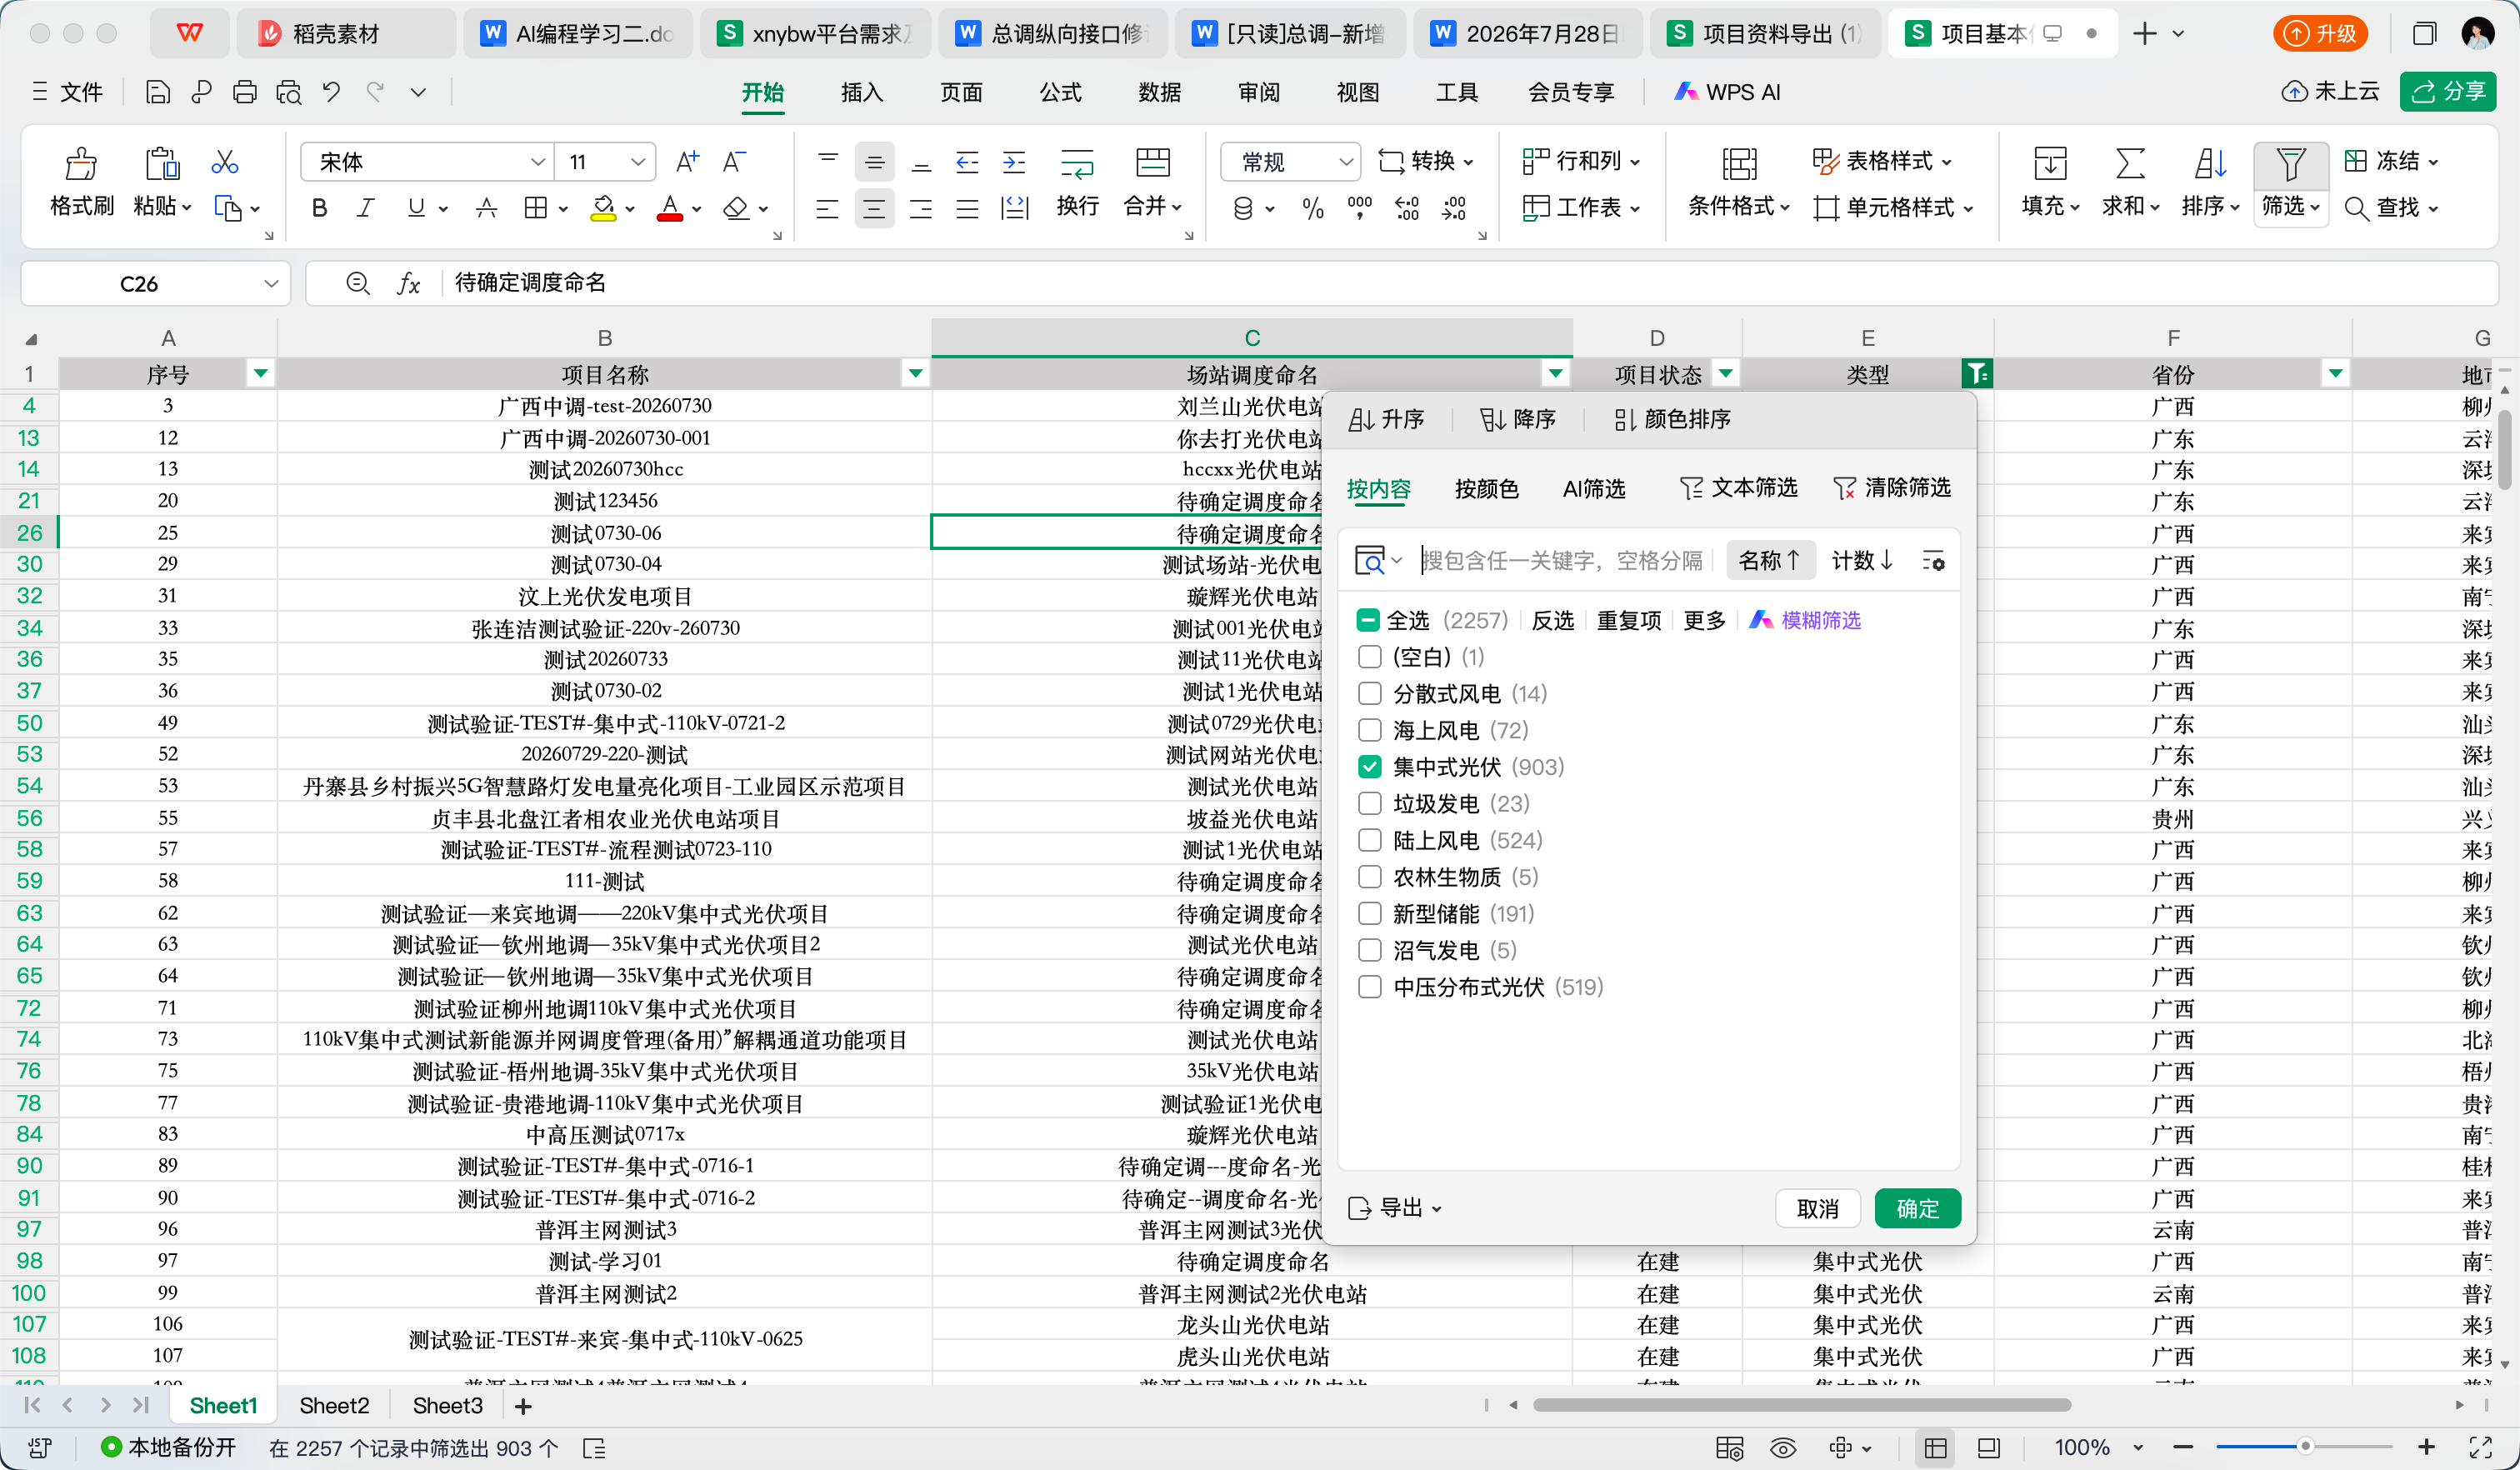Expand the 导出 export dropdown

(x=1396, y=1208)
